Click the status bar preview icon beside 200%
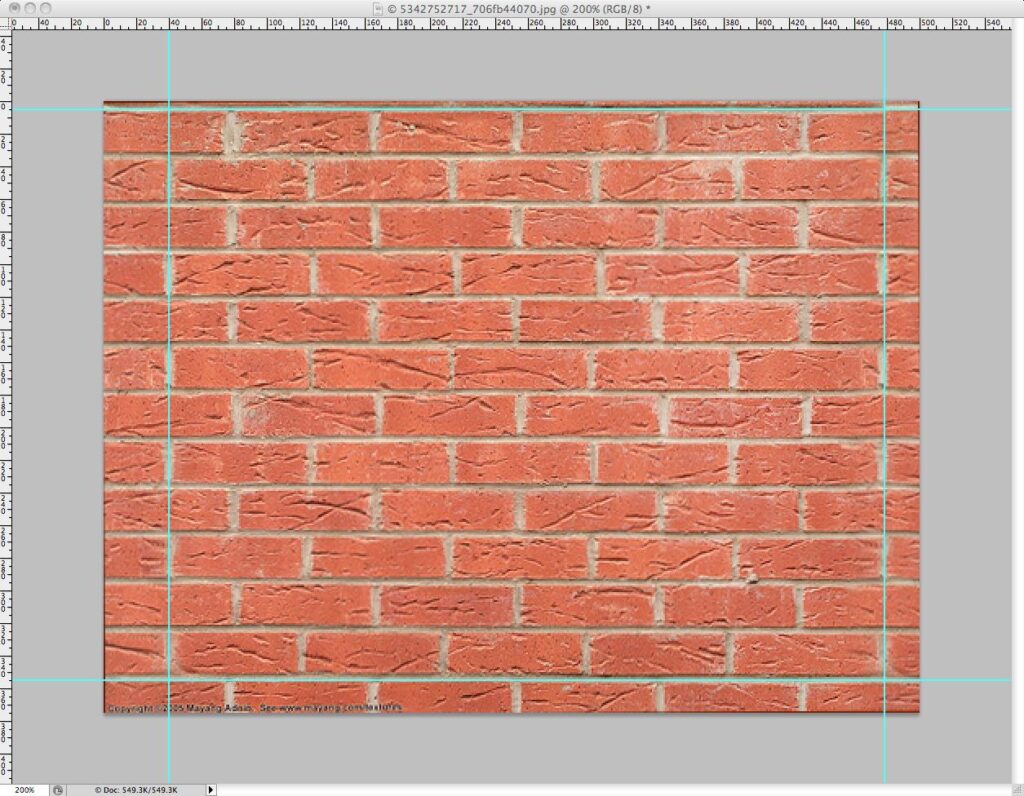 click(x=58, y=789)
